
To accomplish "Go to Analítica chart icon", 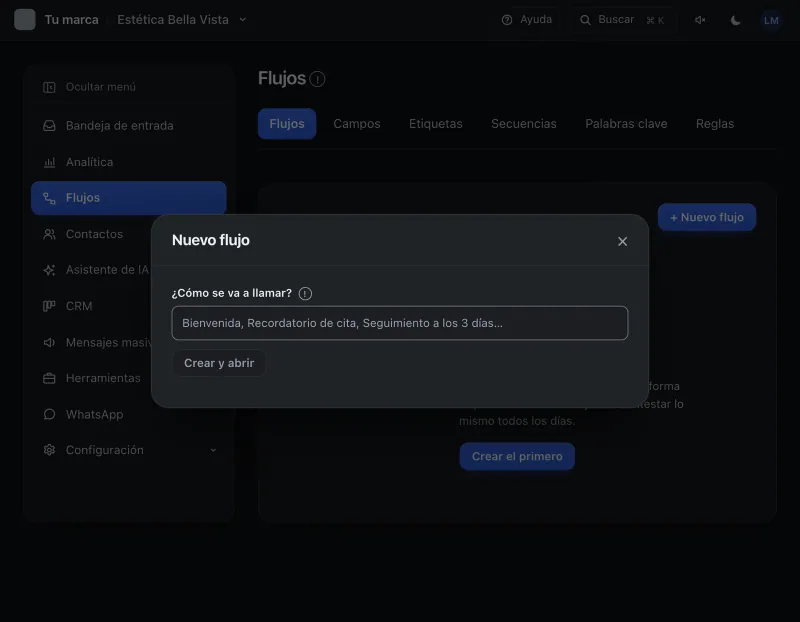I will 49,162.
